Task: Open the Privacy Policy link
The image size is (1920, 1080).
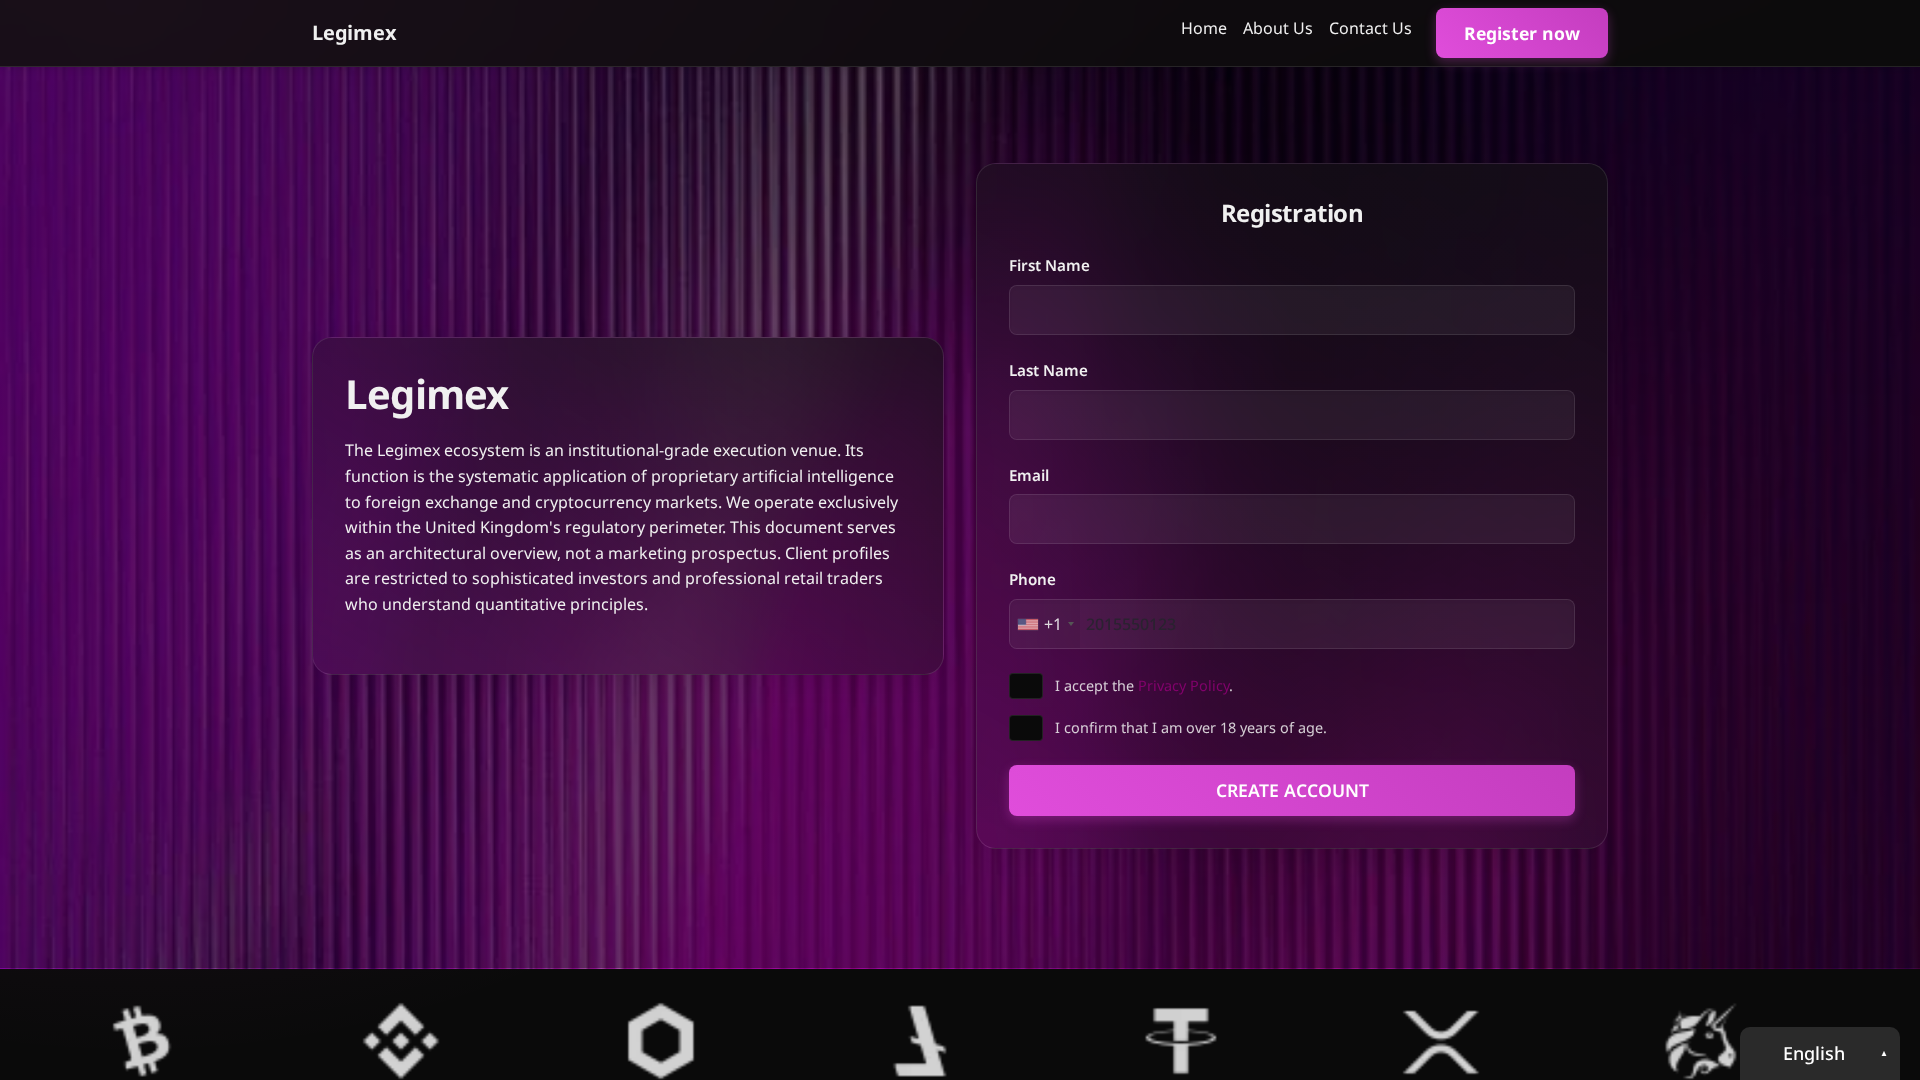Action: click(1183, 686)
